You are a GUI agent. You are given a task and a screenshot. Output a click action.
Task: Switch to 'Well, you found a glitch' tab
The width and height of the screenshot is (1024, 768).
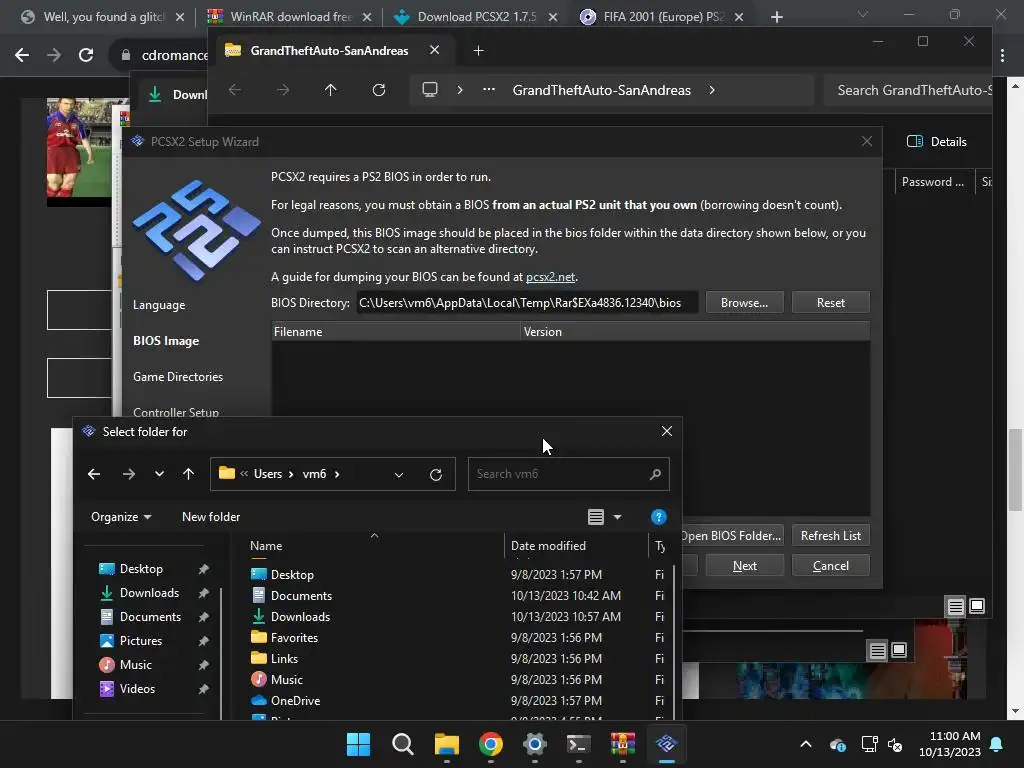(x=103, y=17)
